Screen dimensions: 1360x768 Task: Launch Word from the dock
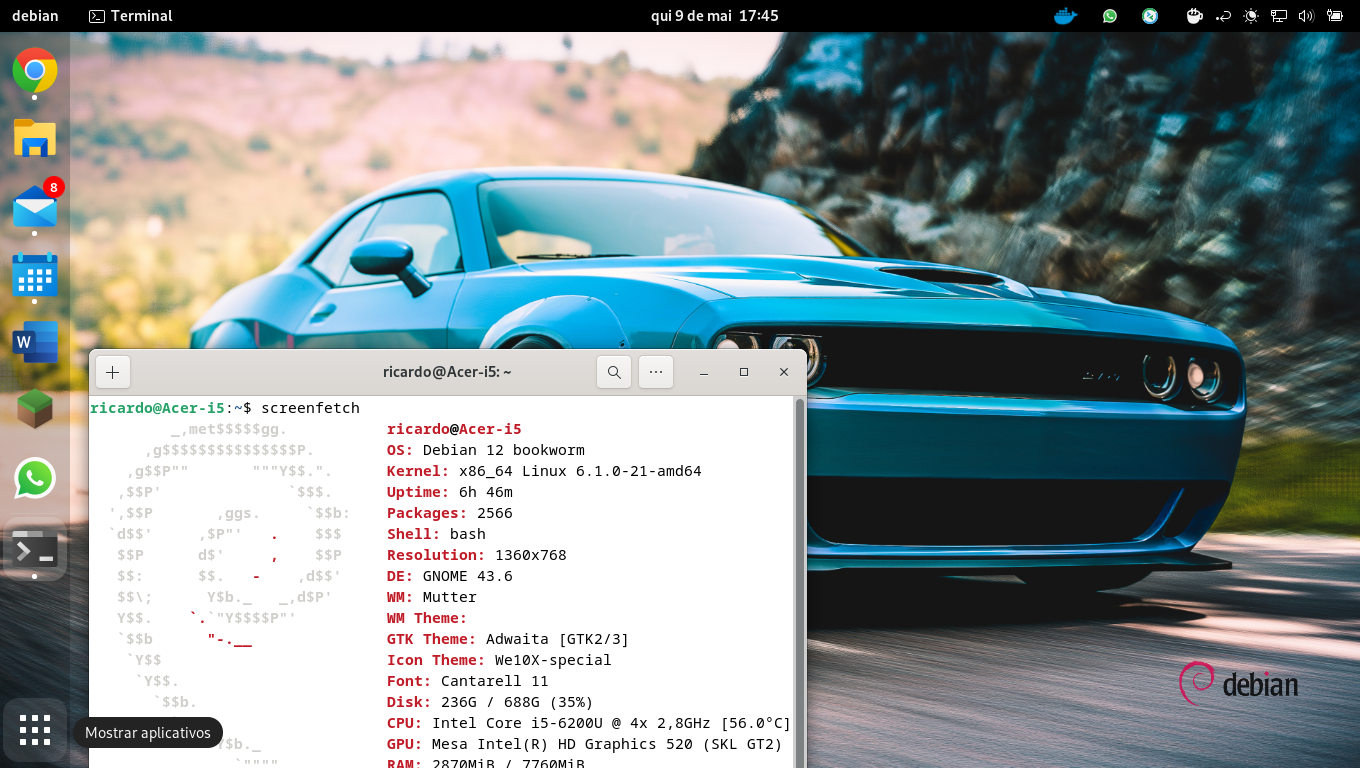point(35,342)
